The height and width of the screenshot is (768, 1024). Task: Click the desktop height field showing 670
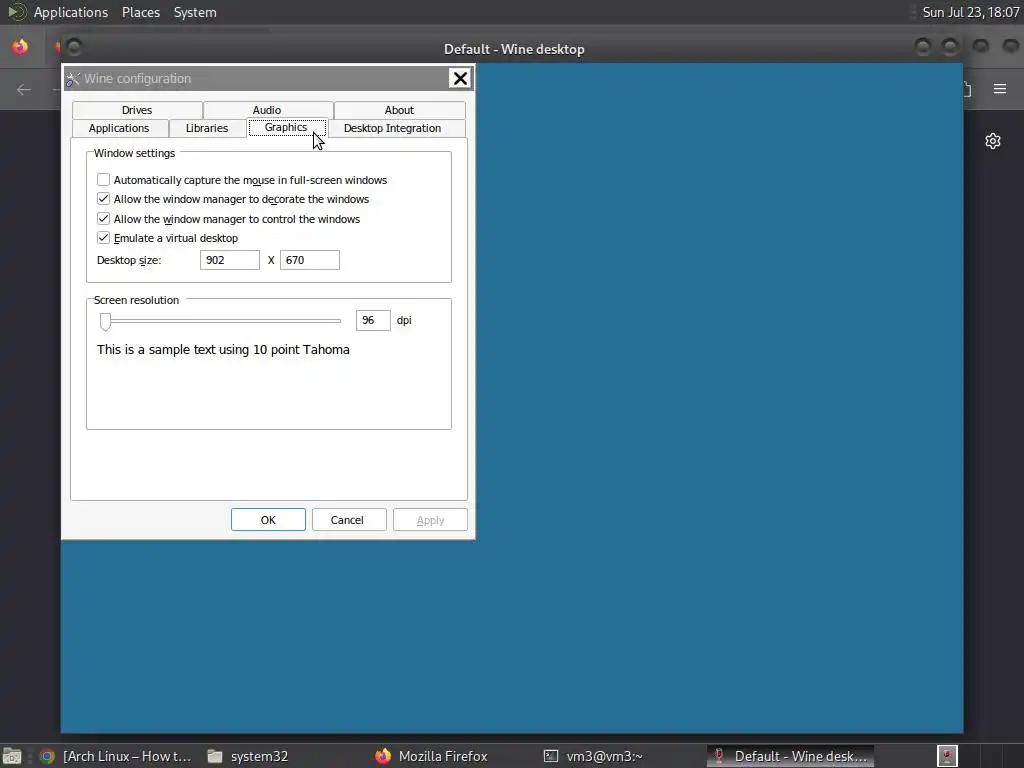310,260
